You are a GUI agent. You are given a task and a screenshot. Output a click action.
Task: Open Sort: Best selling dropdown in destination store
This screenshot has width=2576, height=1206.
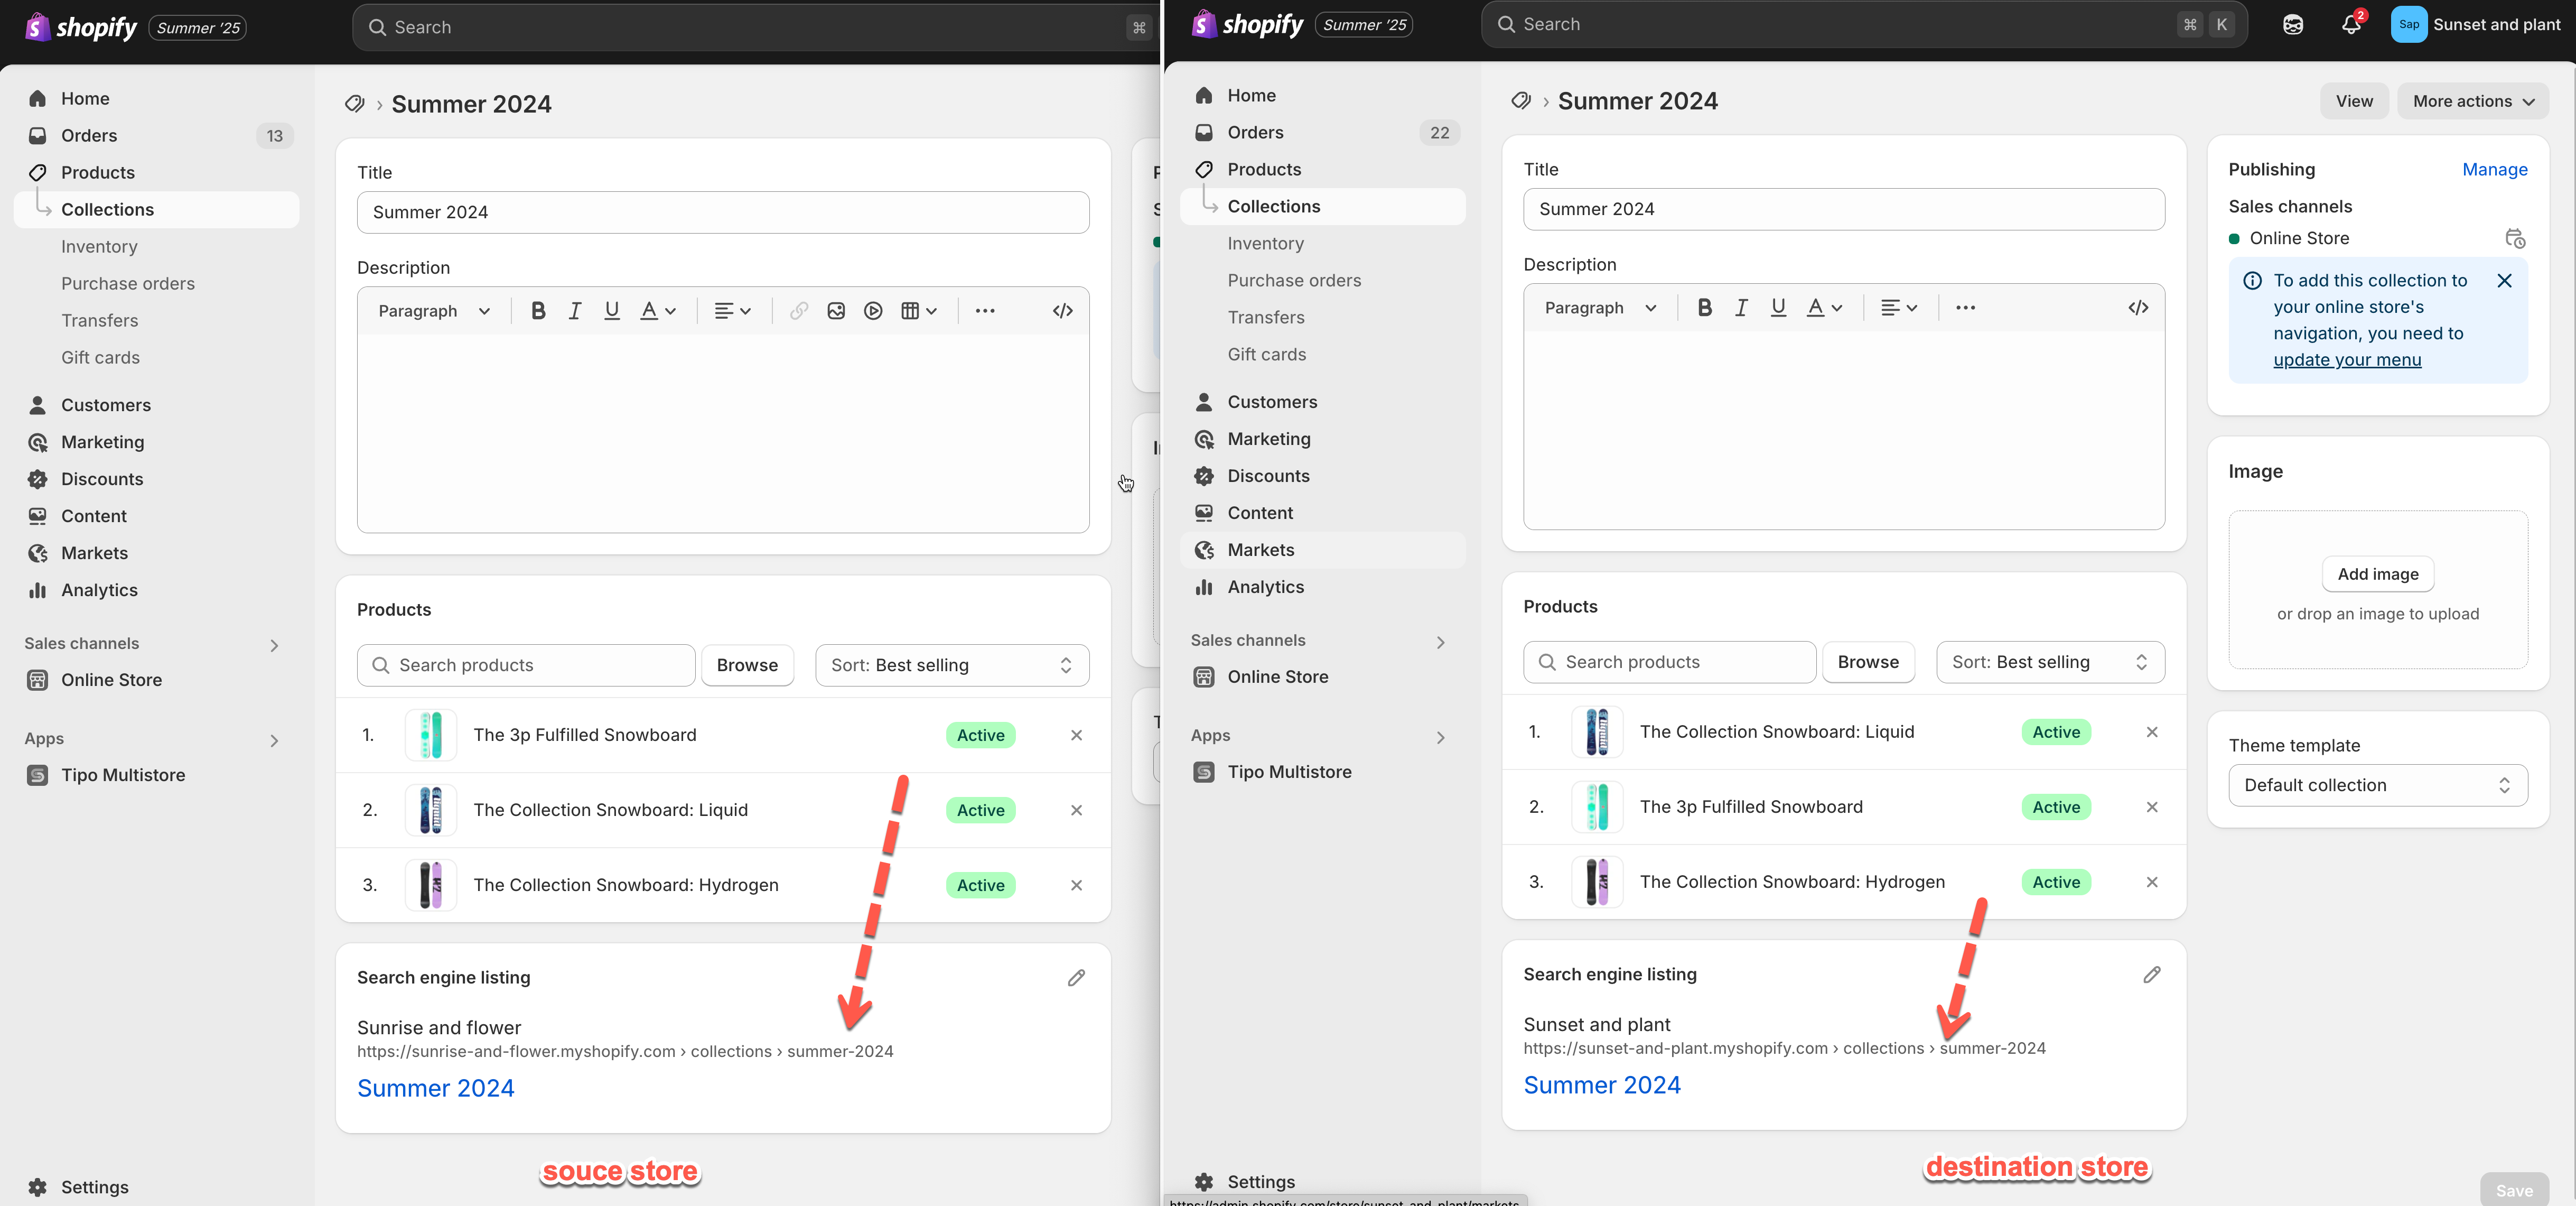tap(2050, 662)
